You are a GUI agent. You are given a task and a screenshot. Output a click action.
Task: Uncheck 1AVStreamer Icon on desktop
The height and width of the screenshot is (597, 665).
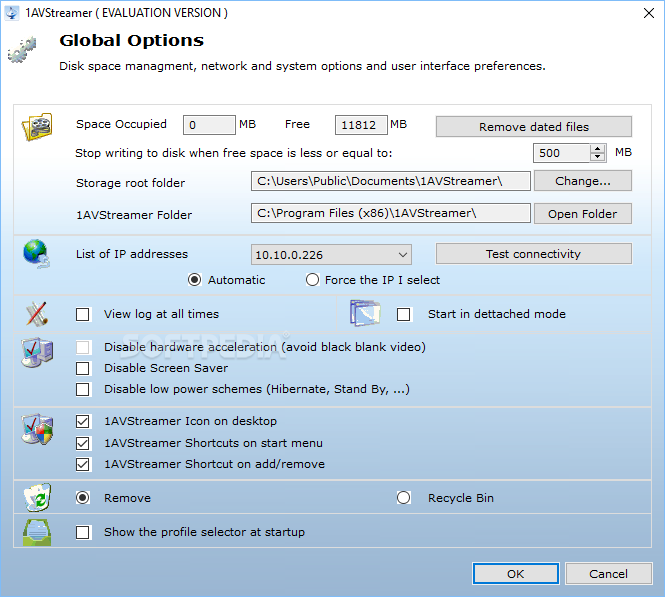point(83,421)
